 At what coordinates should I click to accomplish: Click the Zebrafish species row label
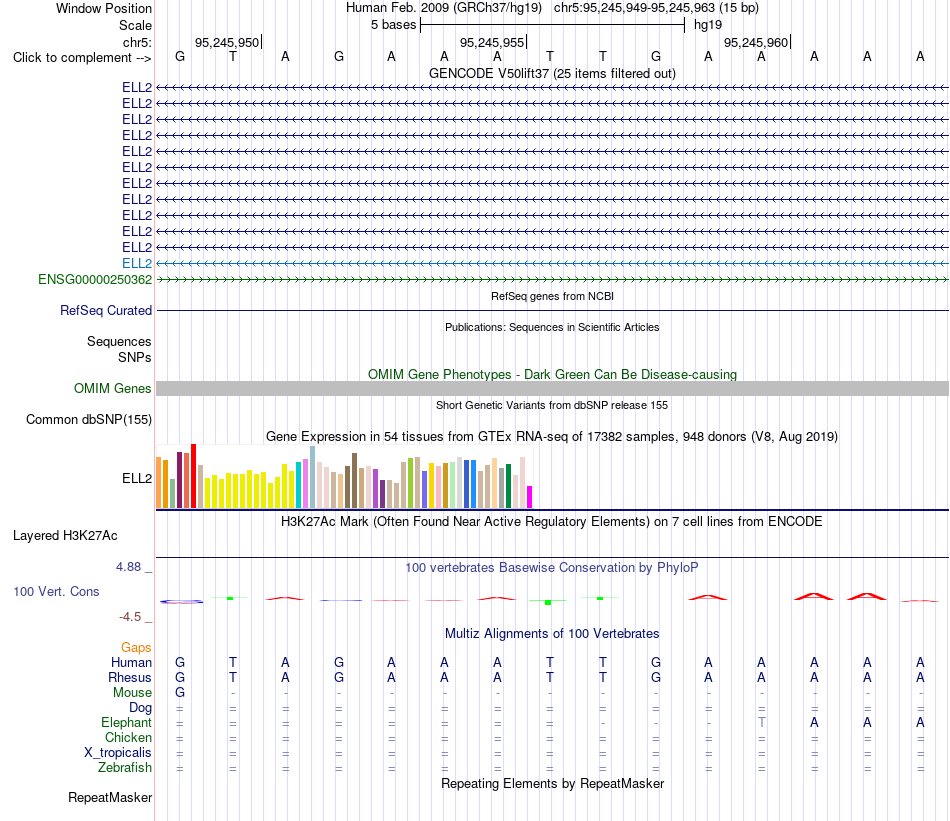(125, 768)
